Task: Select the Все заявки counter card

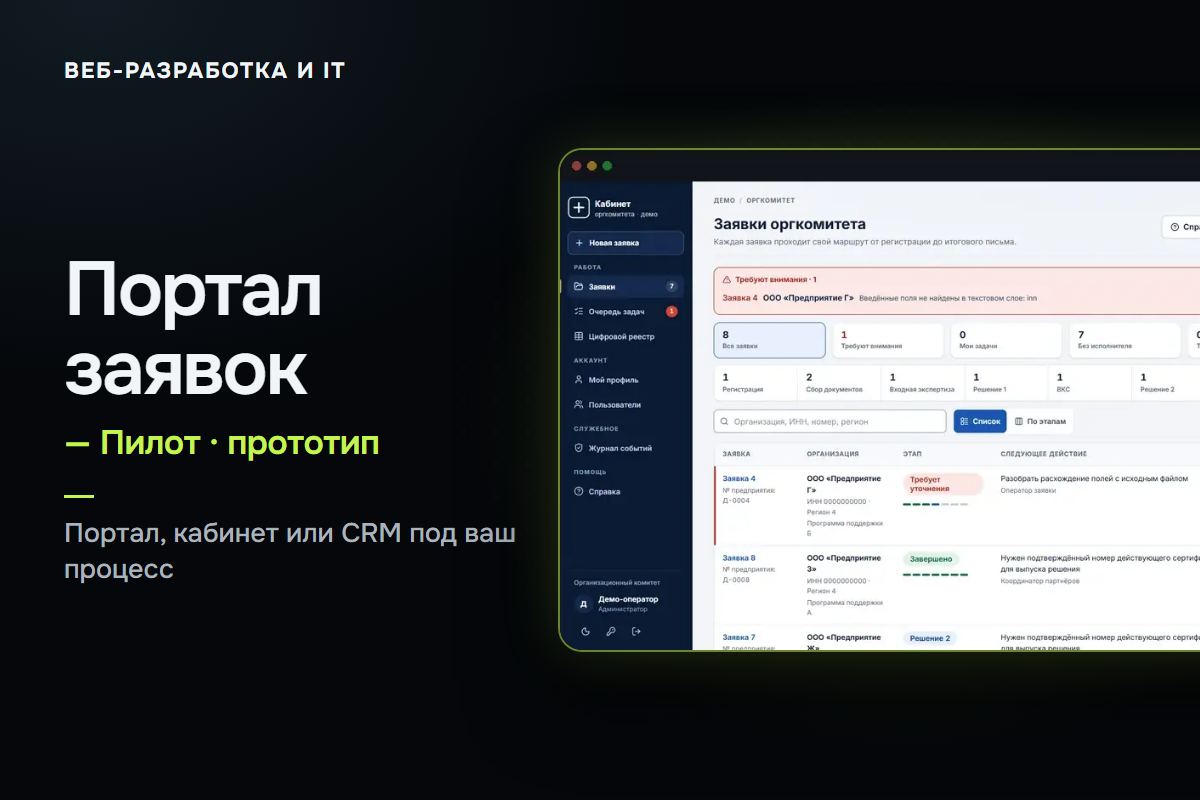Action: 770,340
